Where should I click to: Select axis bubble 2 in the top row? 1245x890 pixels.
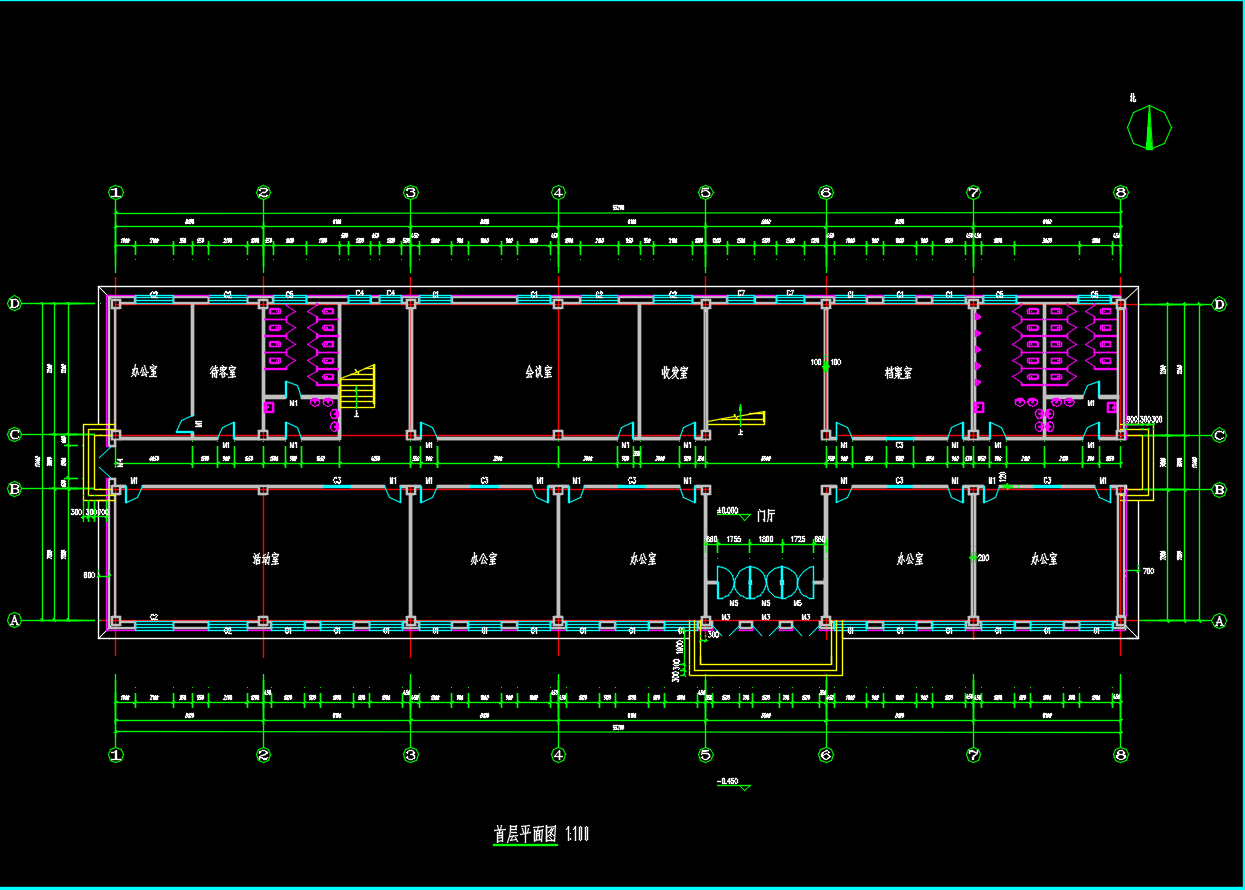263,193
